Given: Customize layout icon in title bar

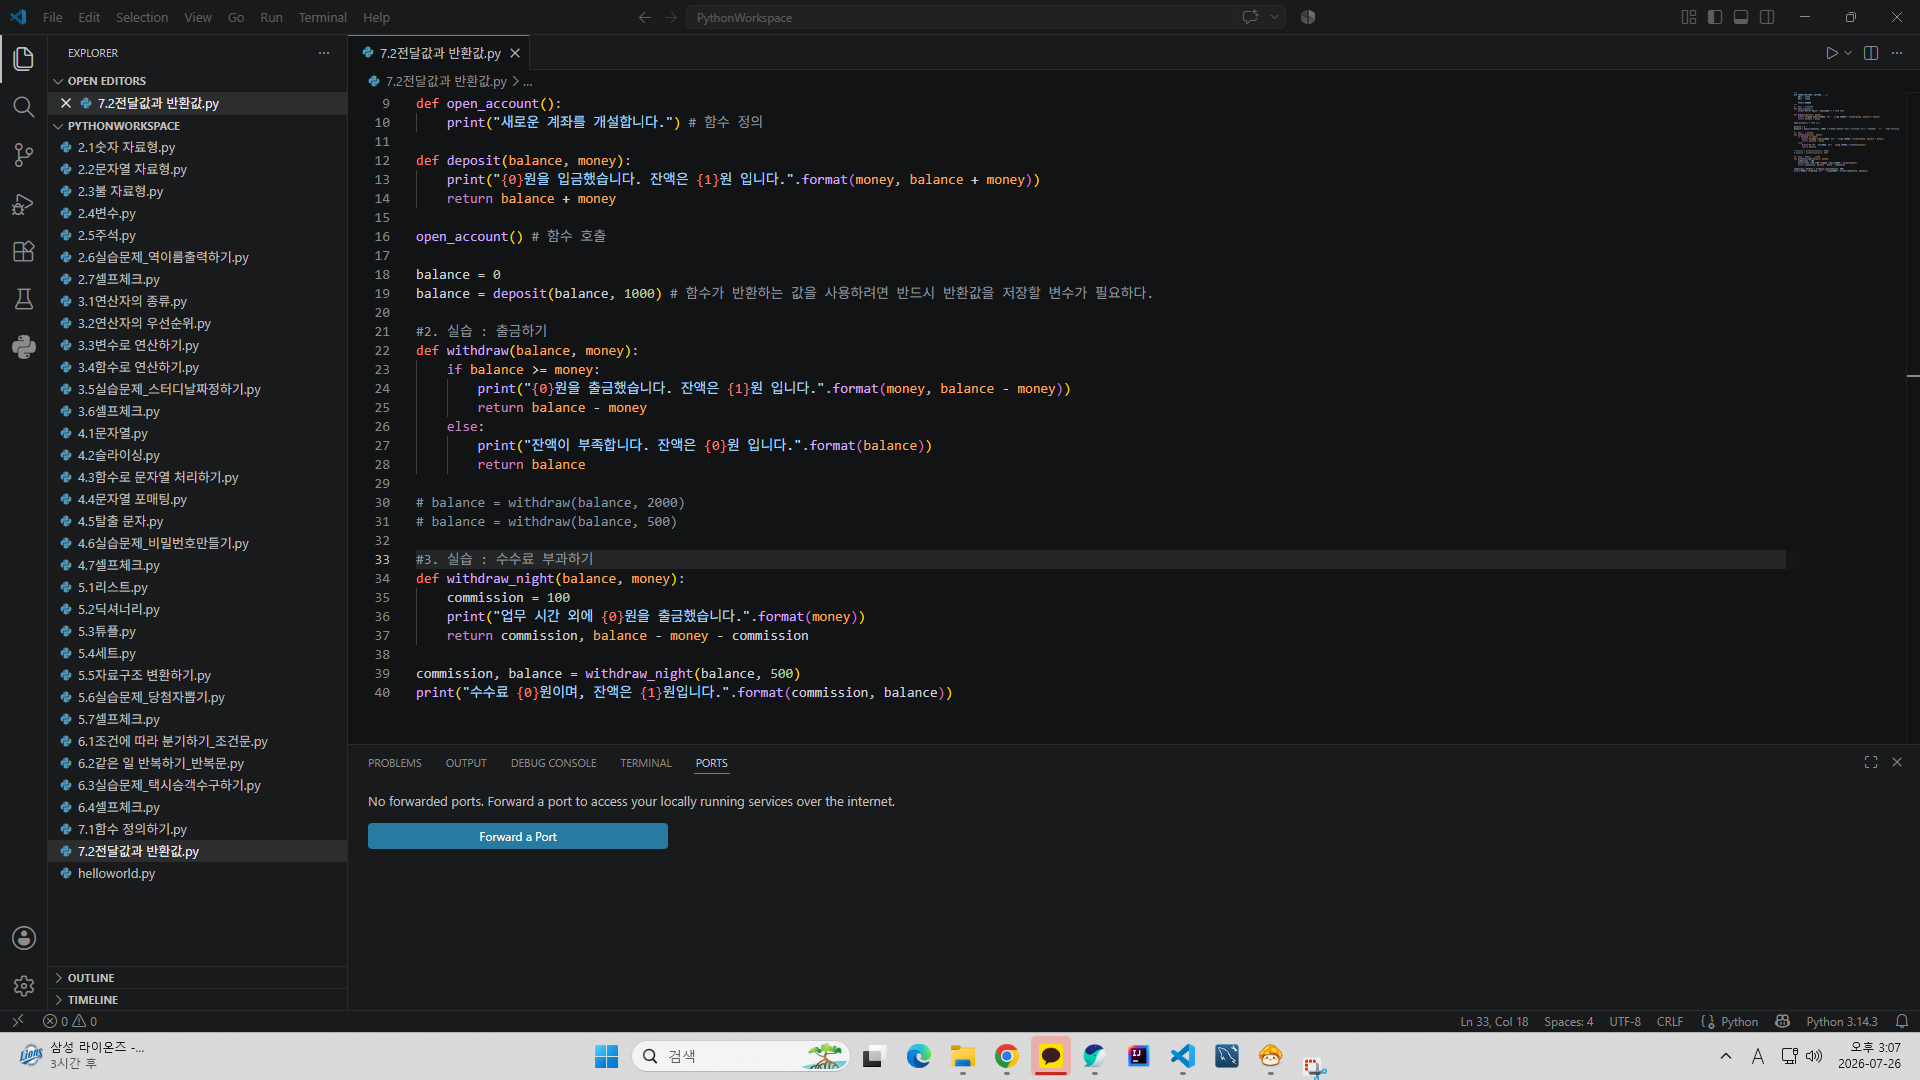Looking at the screenshot, I should [1689, 17].
